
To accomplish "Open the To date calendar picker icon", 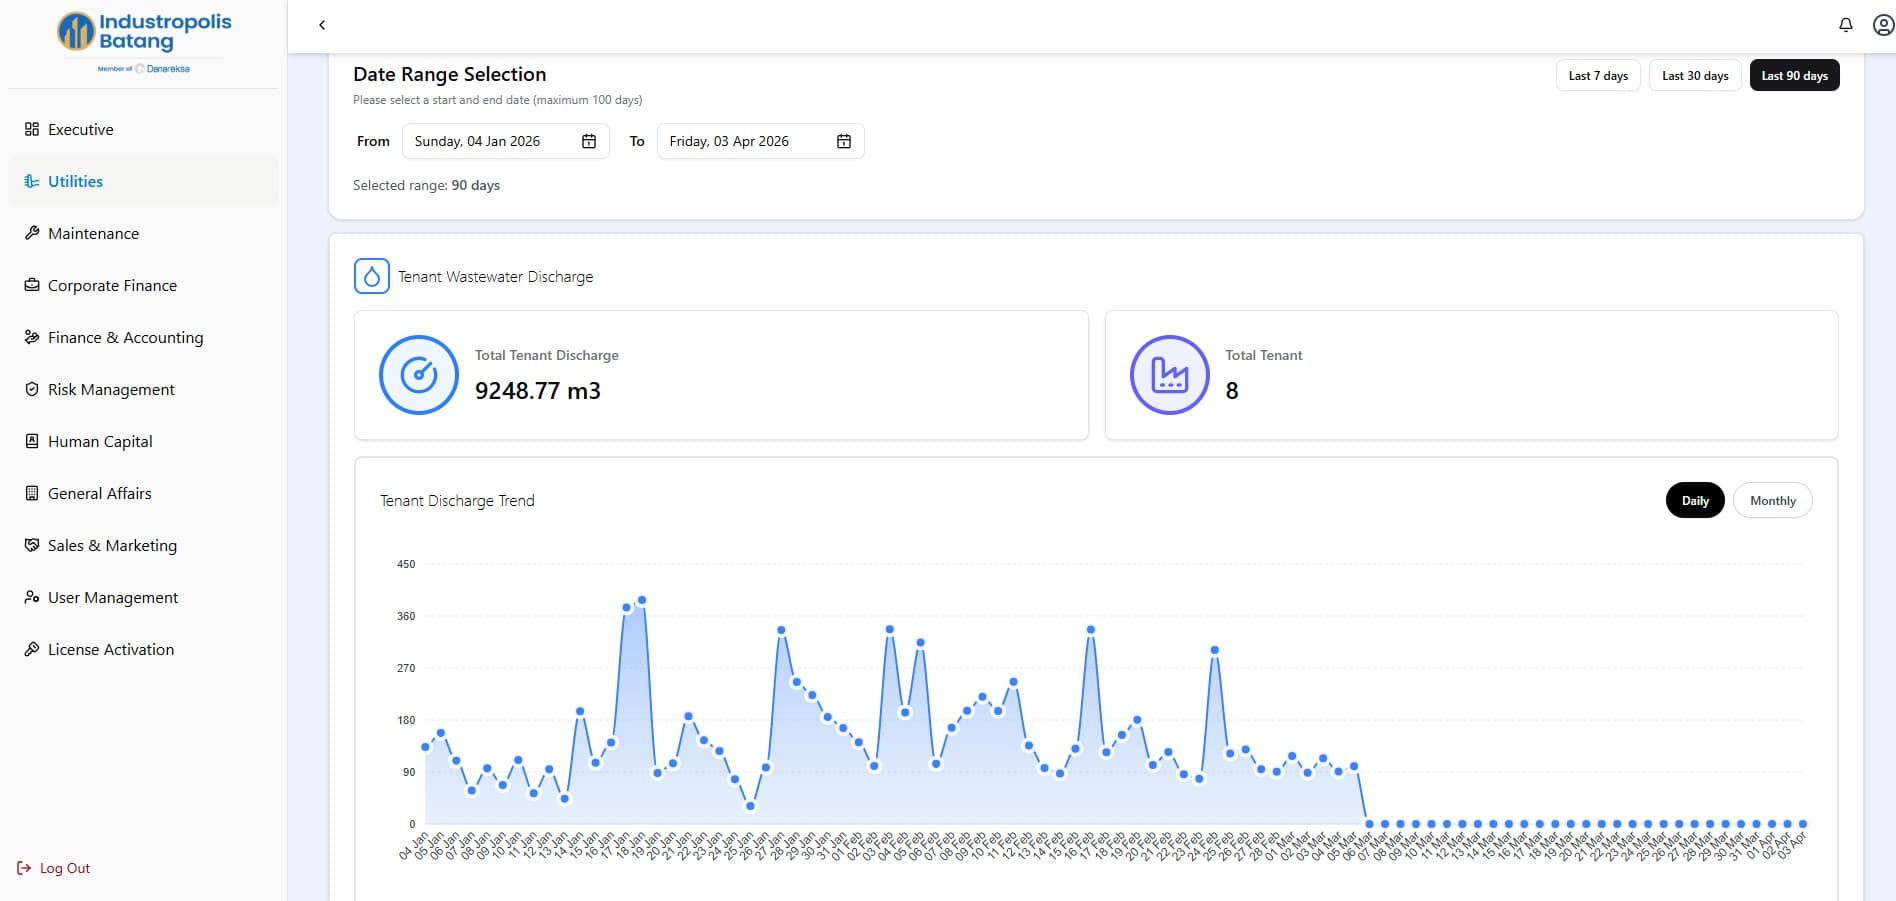I will coord(844,141).
